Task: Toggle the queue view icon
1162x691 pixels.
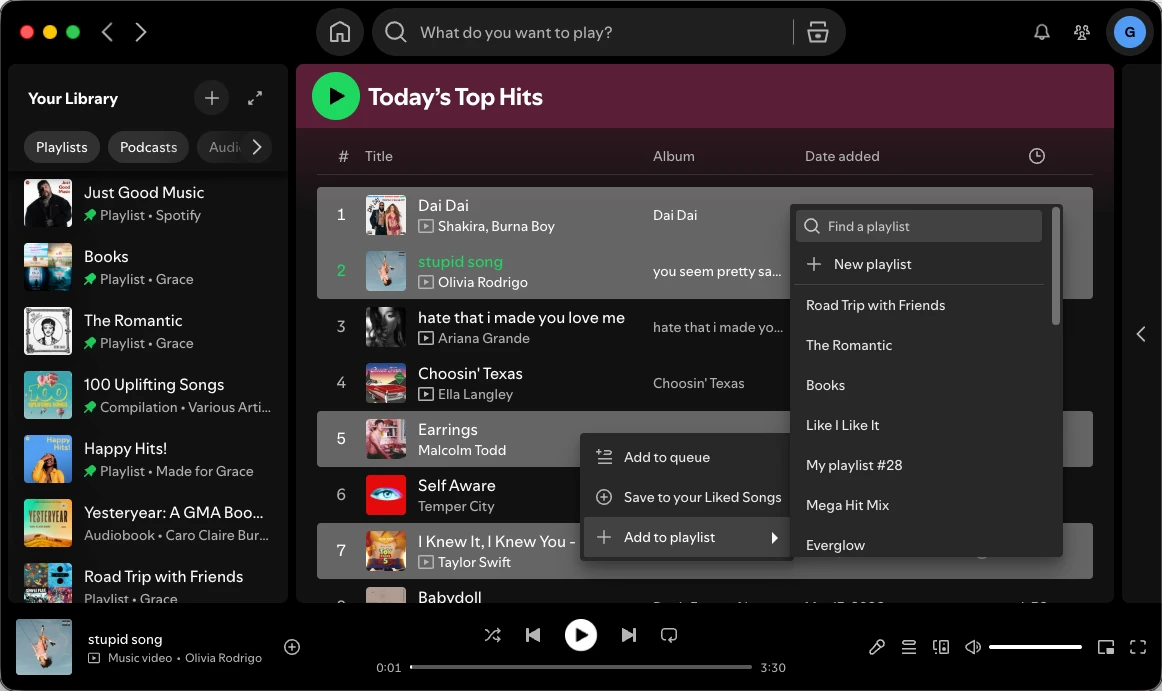Action: point(909,647)
